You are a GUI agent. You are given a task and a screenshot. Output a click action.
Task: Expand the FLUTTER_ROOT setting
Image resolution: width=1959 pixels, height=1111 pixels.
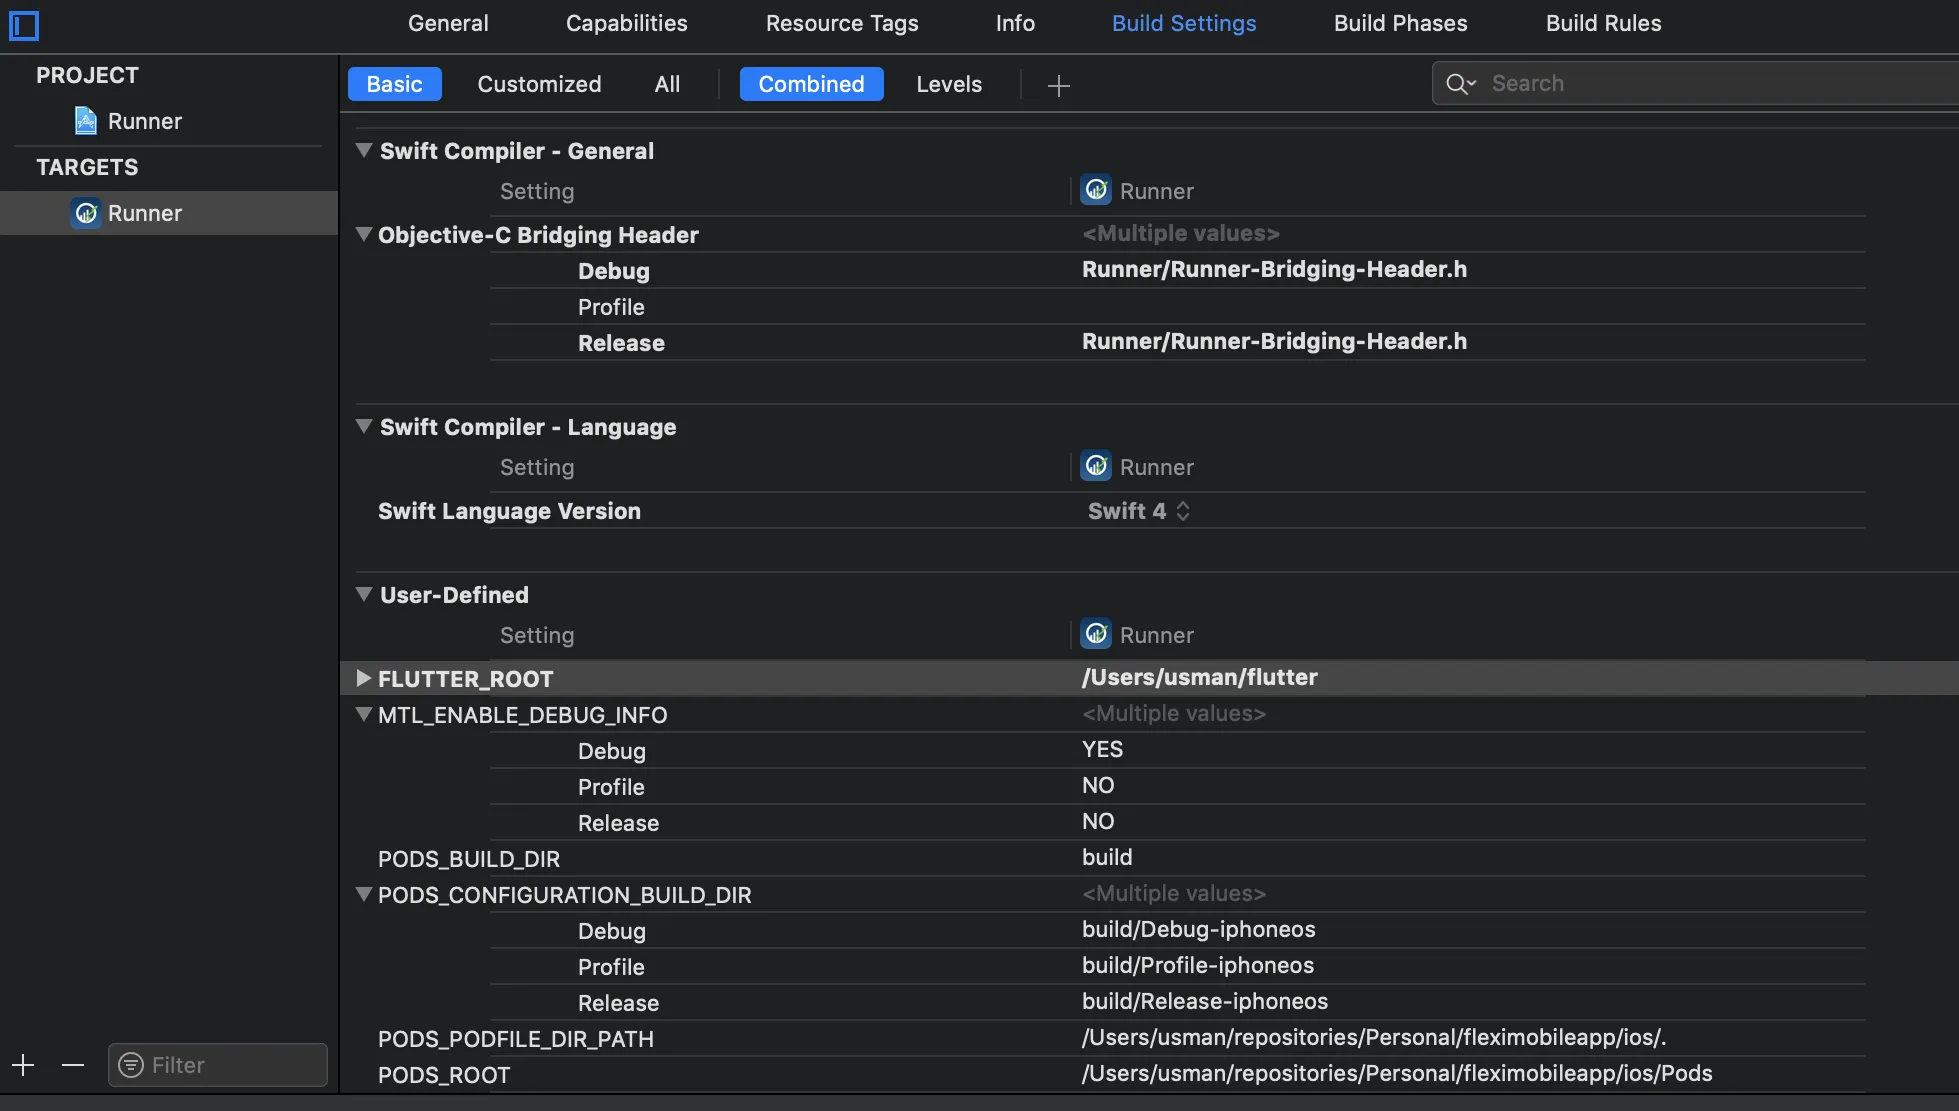pos(364,678)
